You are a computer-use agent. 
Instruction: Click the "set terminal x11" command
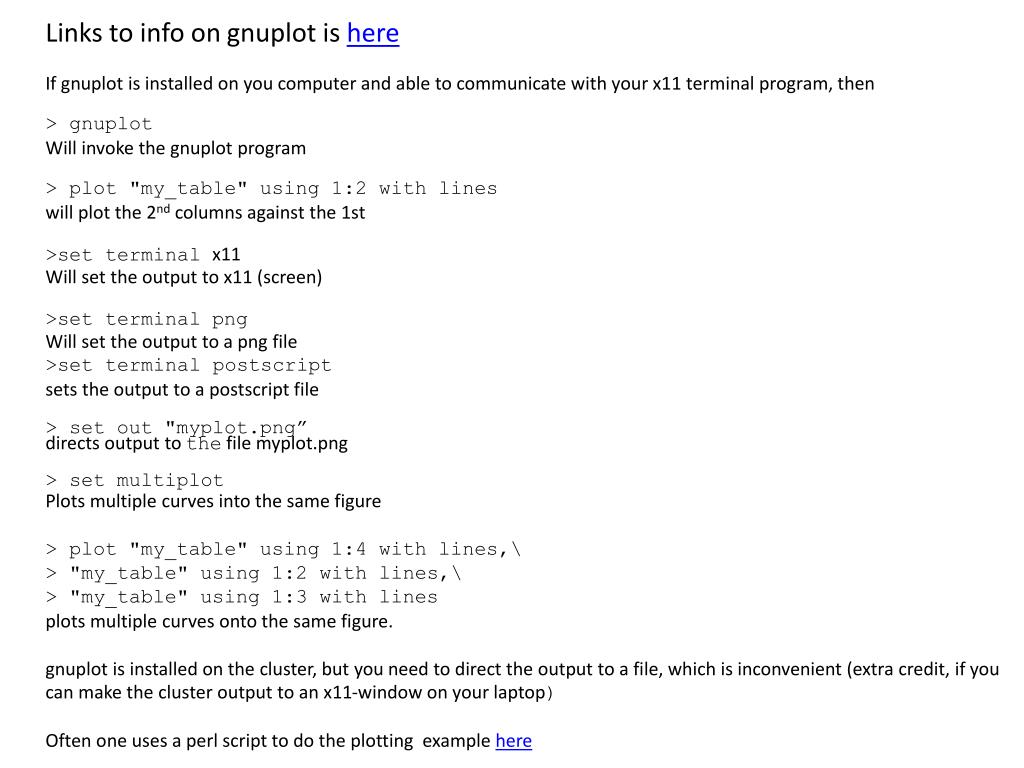click(143, 254)
